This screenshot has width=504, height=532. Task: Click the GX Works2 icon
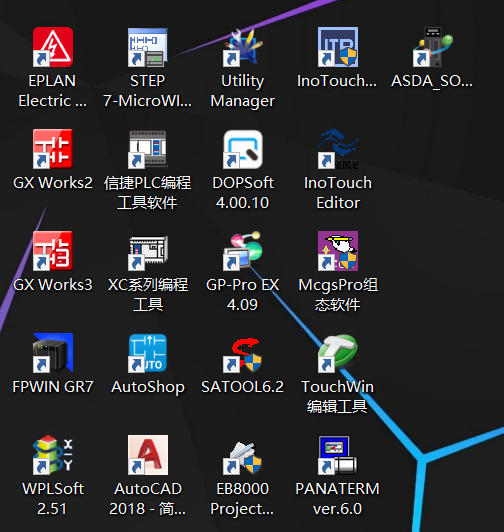tap(53, 149)
